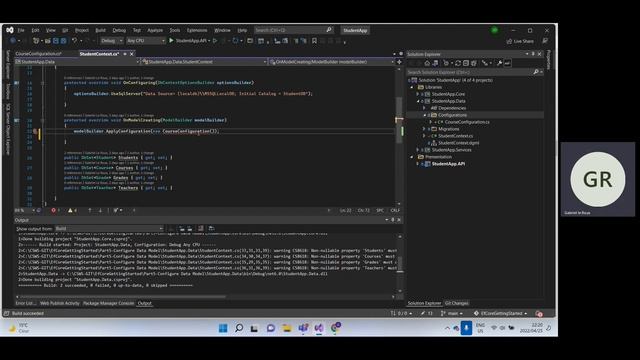
Task: Click the EfCoreGettingStarted repository in status bar
Action: point(500,313)
